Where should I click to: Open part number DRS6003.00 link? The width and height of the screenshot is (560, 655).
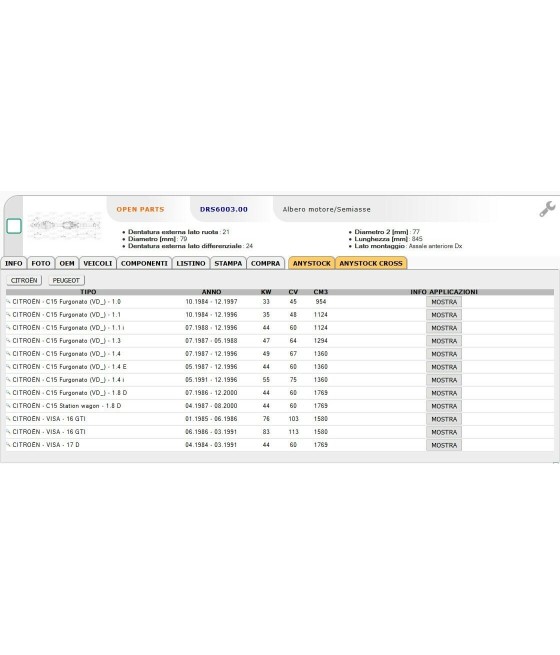point(224,209)
